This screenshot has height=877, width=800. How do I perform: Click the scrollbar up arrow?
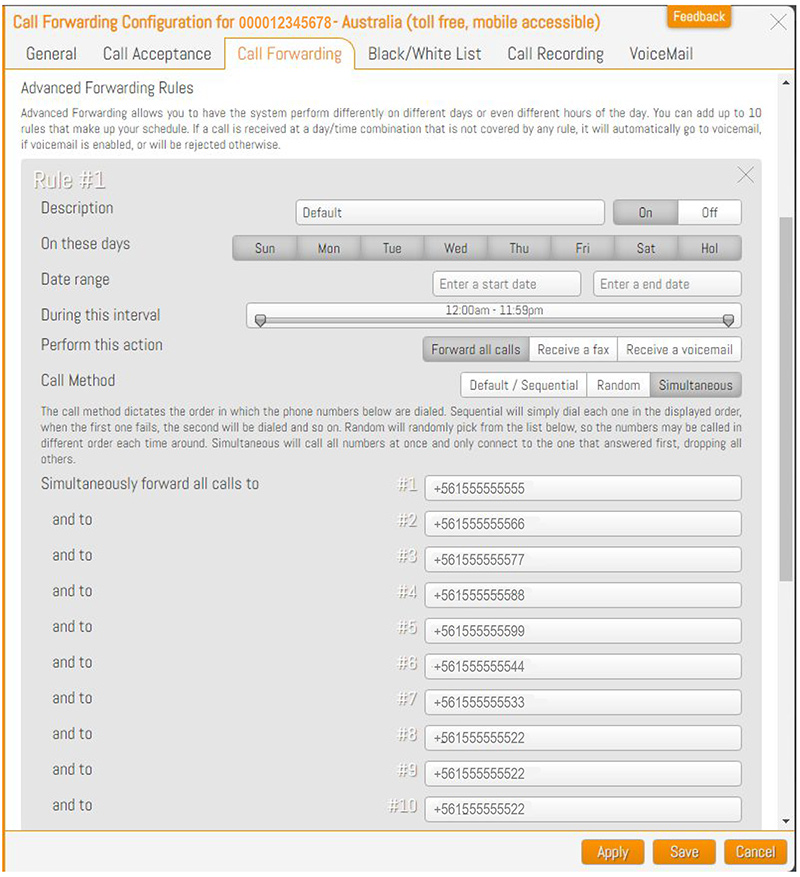(786, 79)
